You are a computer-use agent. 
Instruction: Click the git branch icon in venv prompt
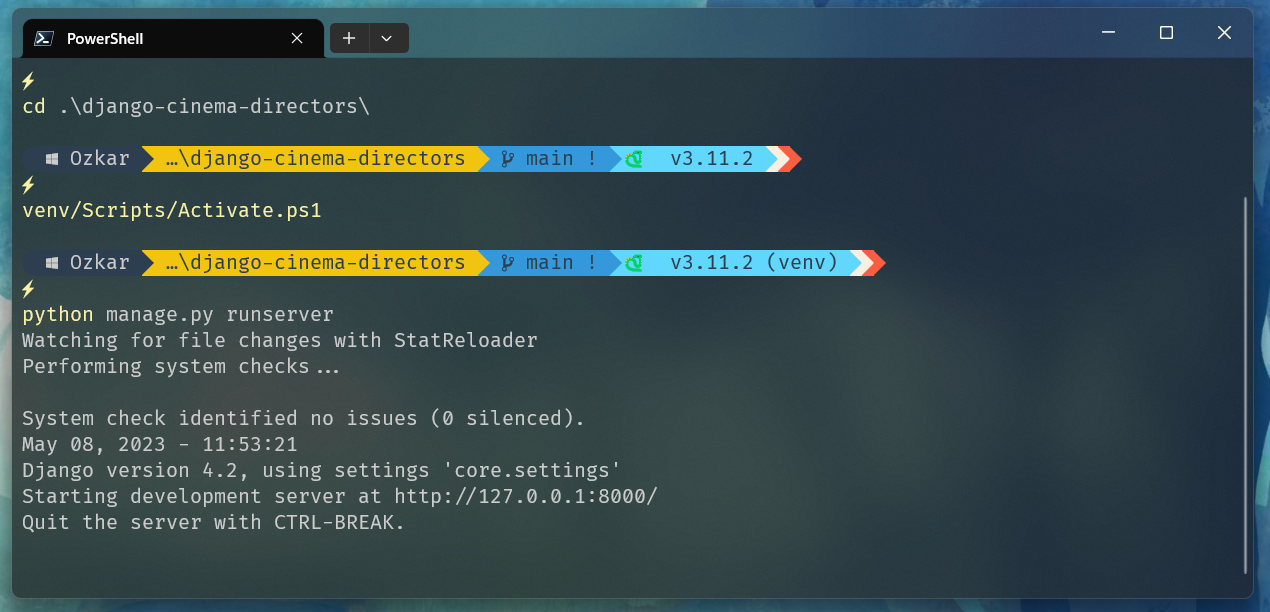click(x=507, y=262)
